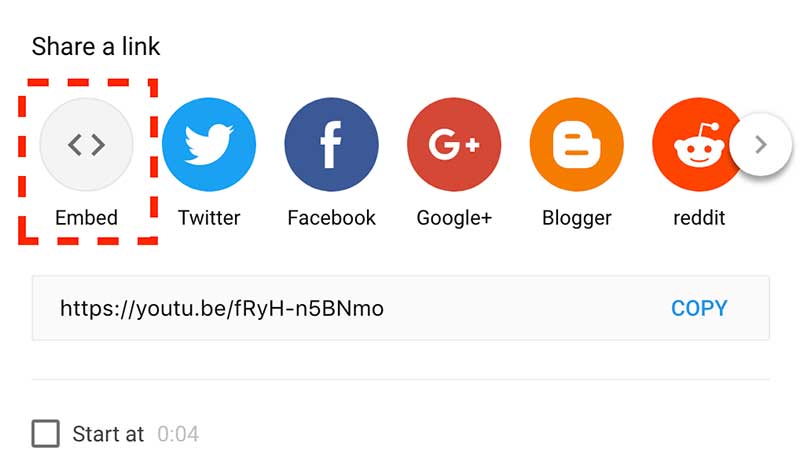Viewport: 800px width, 476px height.
Task: Click the 'Start at' label text
Action: [108, 434]
